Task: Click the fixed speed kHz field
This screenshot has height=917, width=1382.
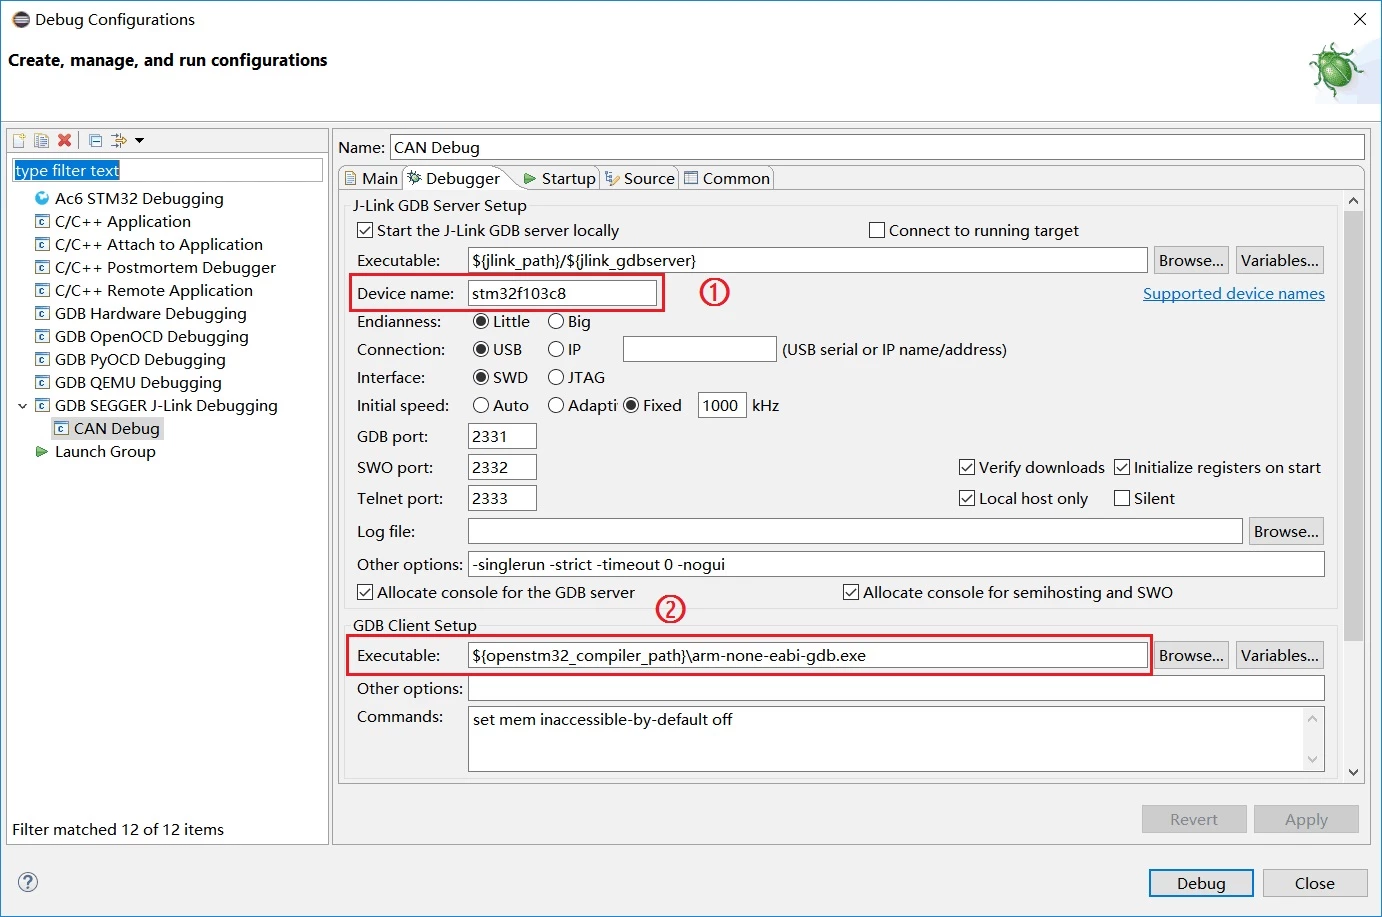Action: (722, 405)
